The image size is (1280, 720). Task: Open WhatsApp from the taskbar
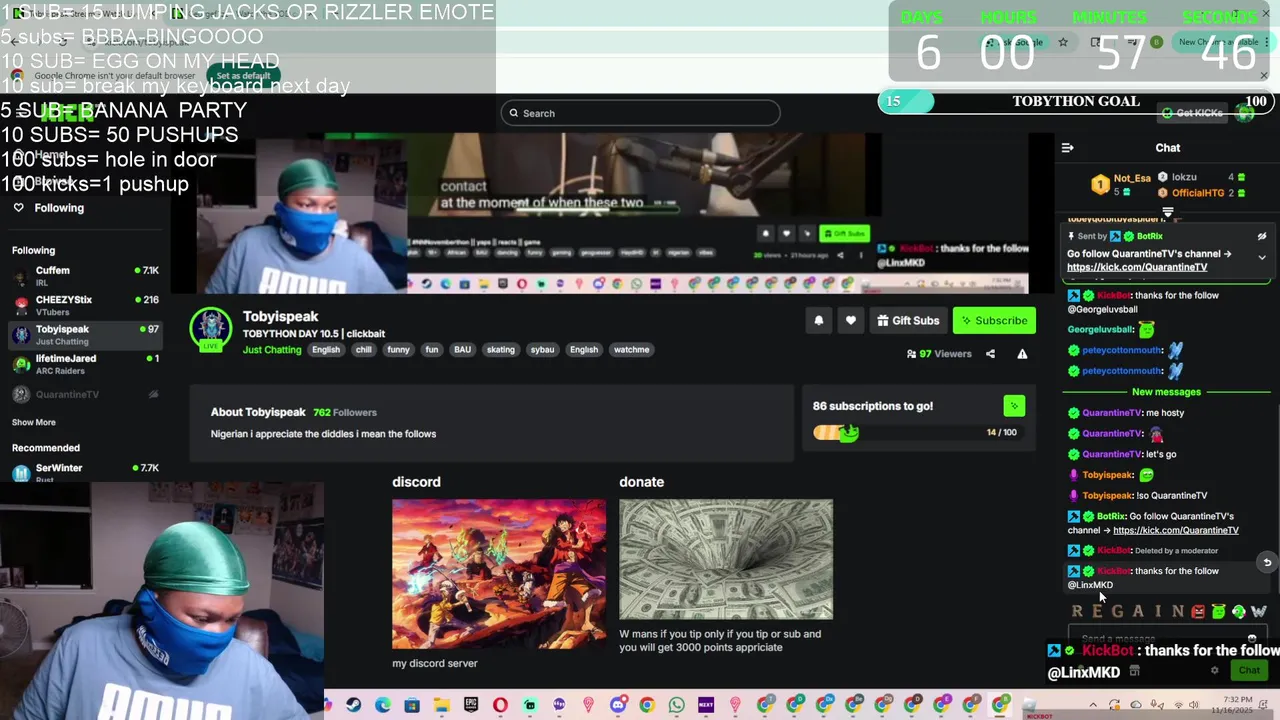(676, 705)
